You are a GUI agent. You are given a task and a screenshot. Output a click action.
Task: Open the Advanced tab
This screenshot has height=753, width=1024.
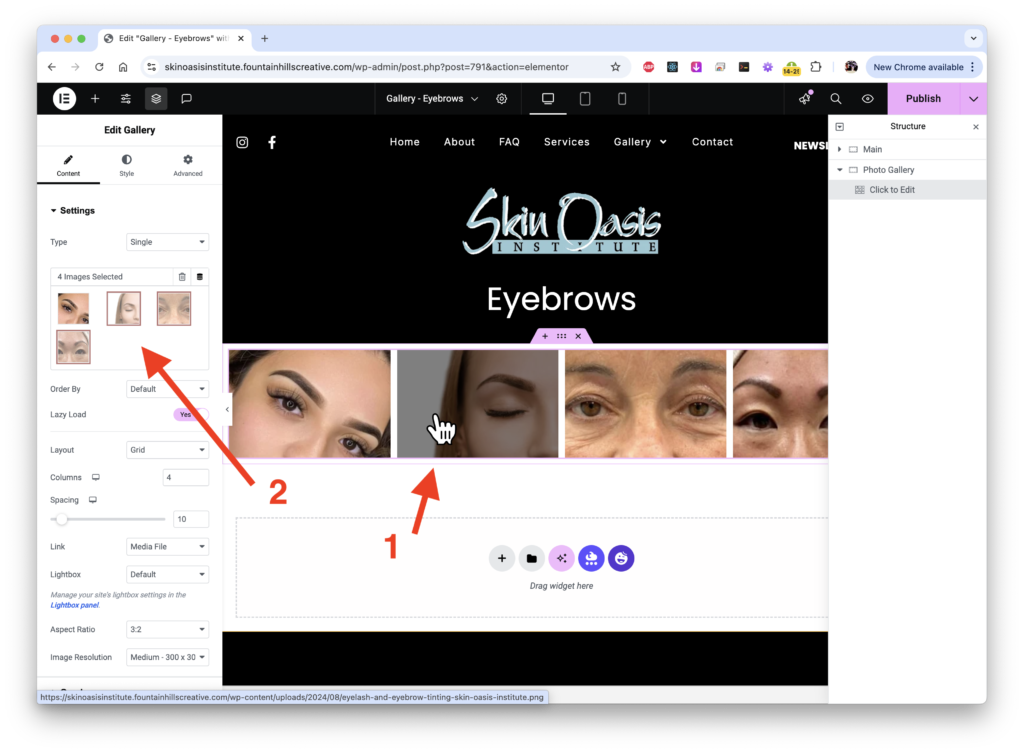click(187, 165)
